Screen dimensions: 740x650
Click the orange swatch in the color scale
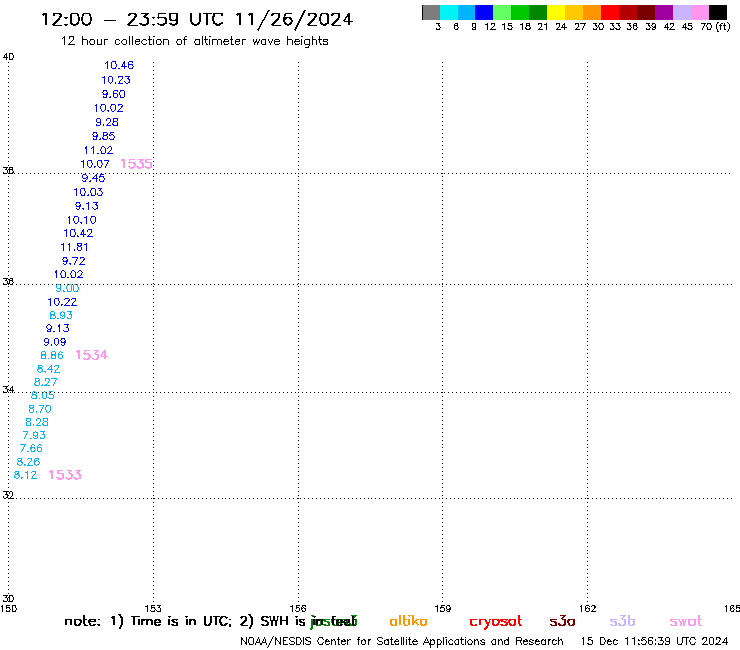592,12
